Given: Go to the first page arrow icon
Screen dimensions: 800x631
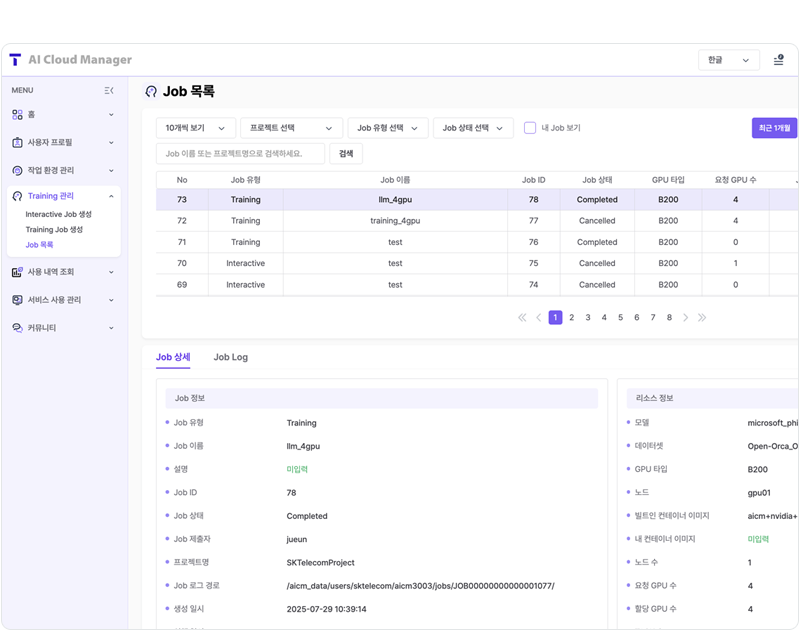Looking at the screenshot, I should pyautogui.click(x=522, y=318).
